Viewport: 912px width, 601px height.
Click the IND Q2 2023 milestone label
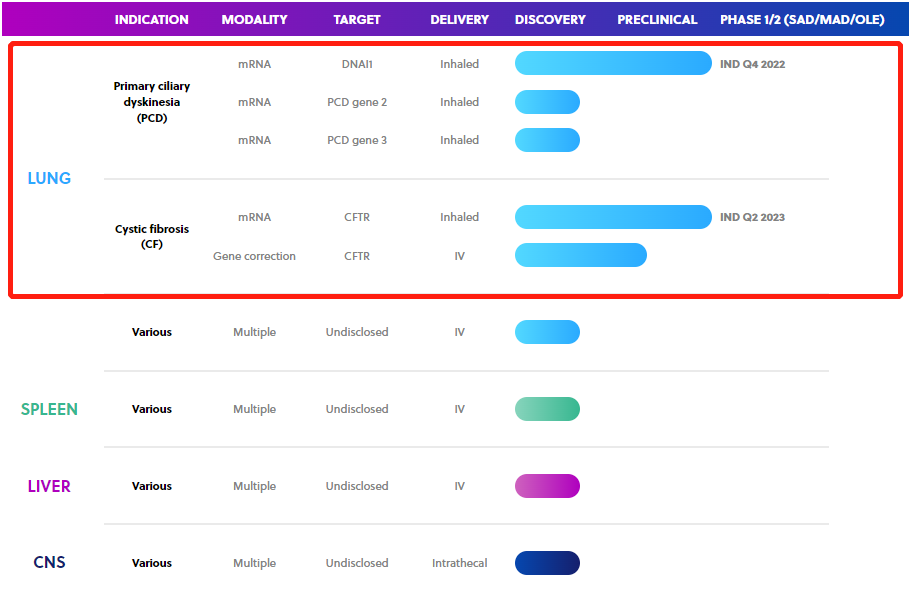pyautogui.click(x=752, y=217)
